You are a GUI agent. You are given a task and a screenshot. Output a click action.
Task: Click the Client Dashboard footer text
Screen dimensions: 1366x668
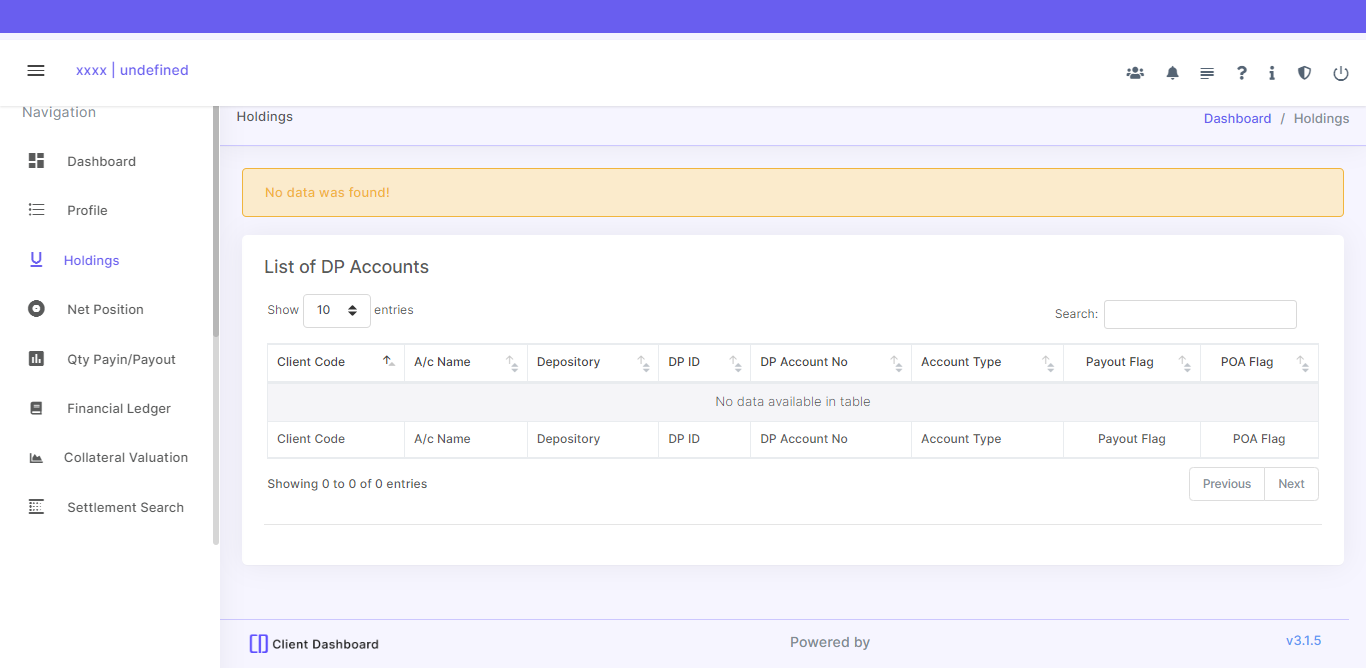pyautogui.click(x=325, y=644)
